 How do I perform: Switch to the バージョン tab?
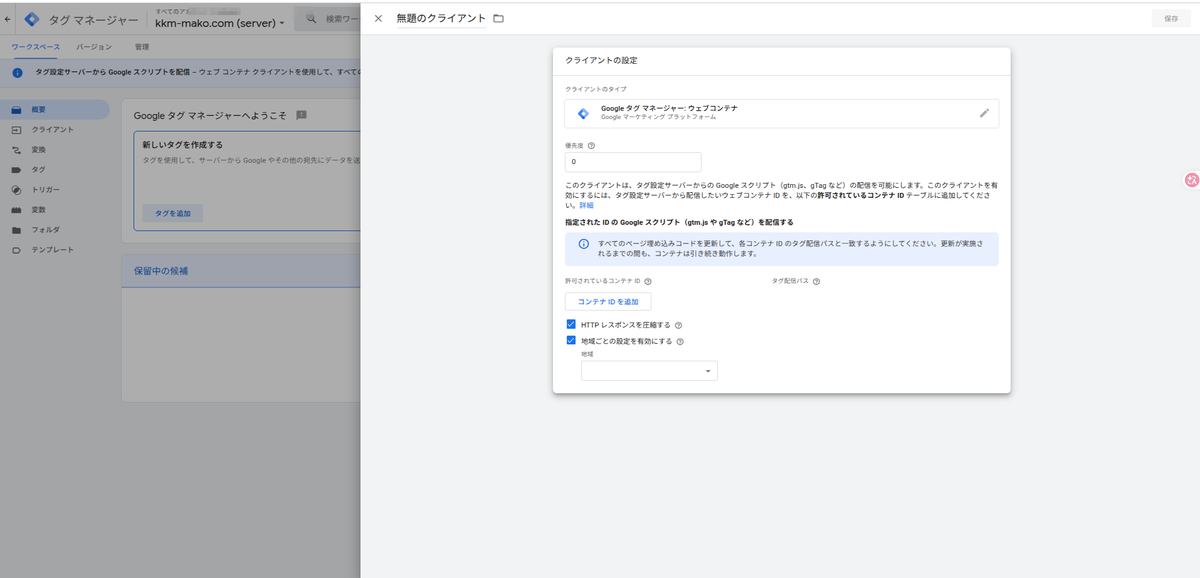point(94,47)
